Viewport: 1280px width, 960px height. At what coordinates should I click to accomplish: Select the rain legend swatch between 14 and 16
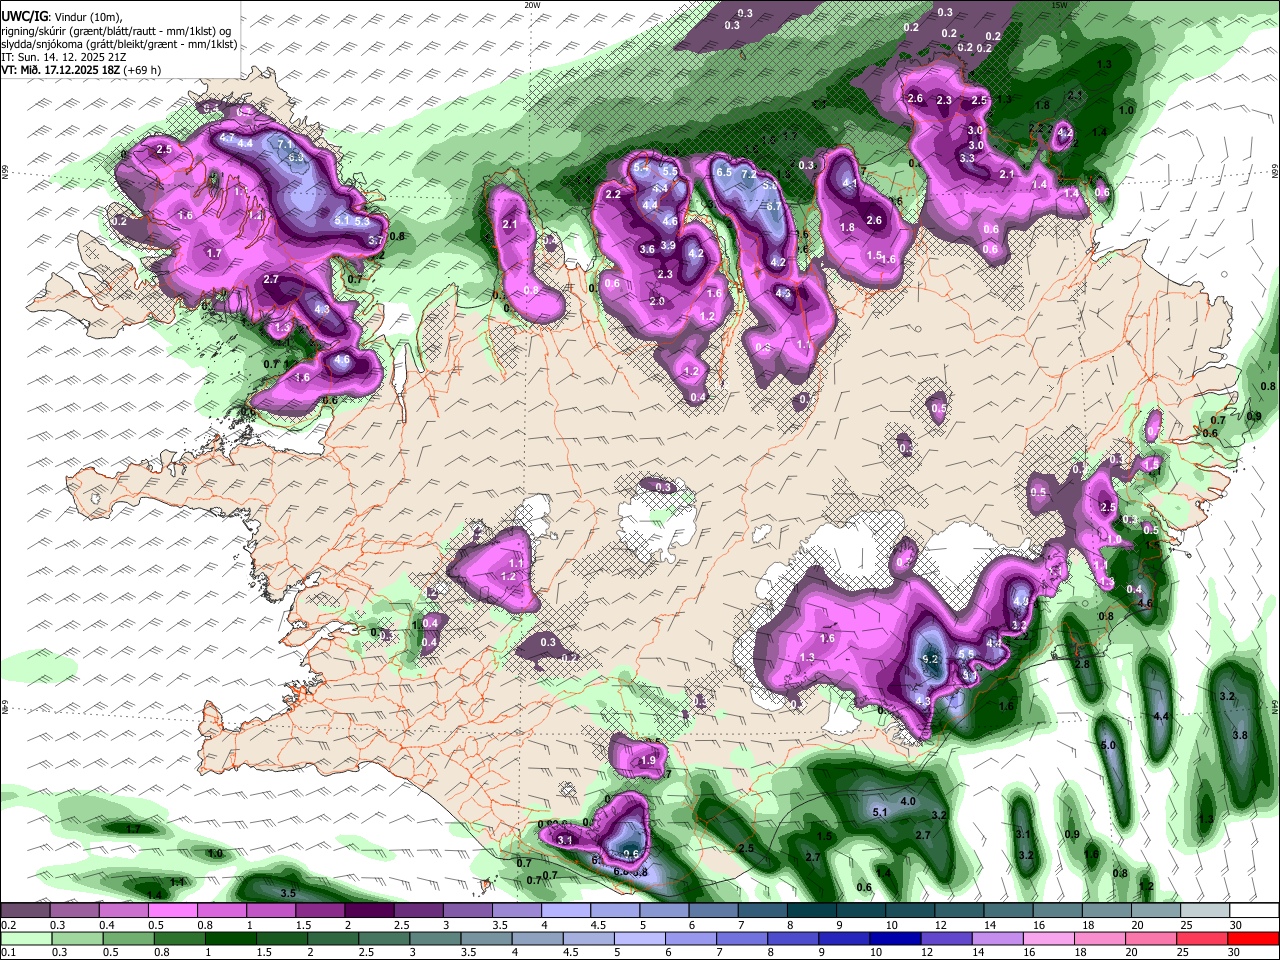998,938
